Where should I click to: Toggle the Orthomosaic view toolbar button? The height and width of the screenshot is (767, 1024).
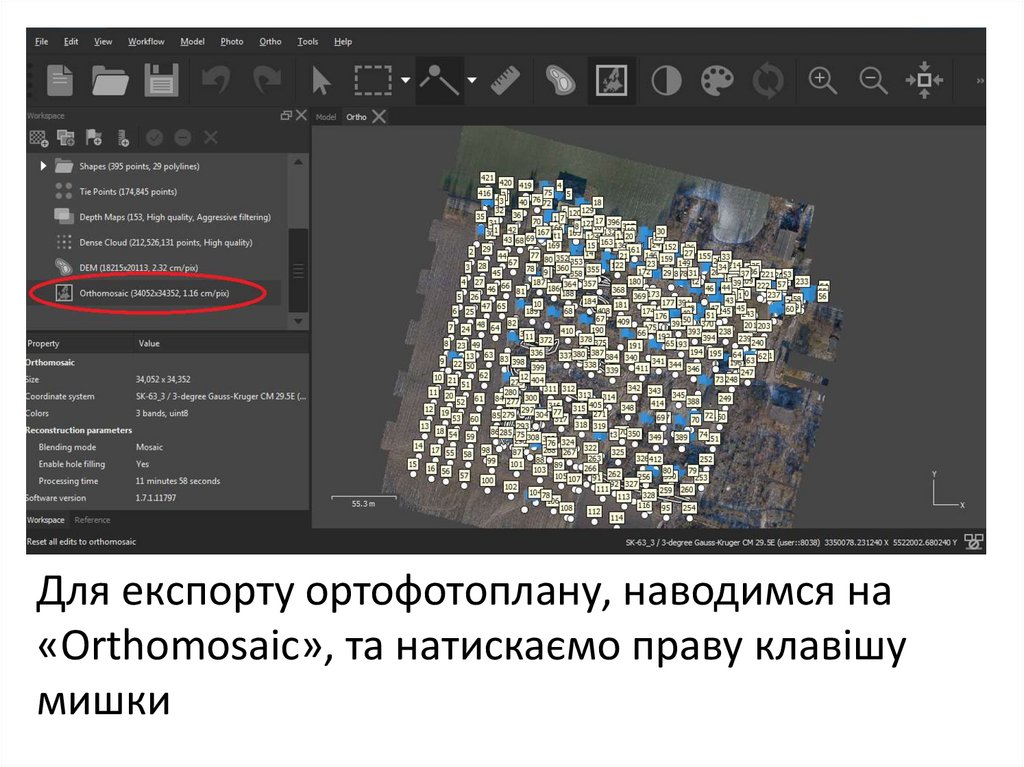(611, 80)
